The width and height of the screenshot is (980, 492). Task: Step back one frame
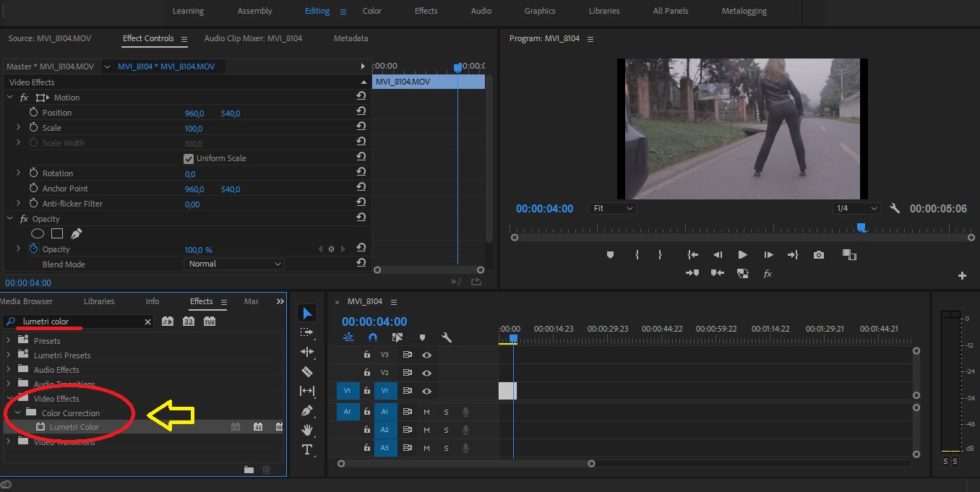point(718,255)
